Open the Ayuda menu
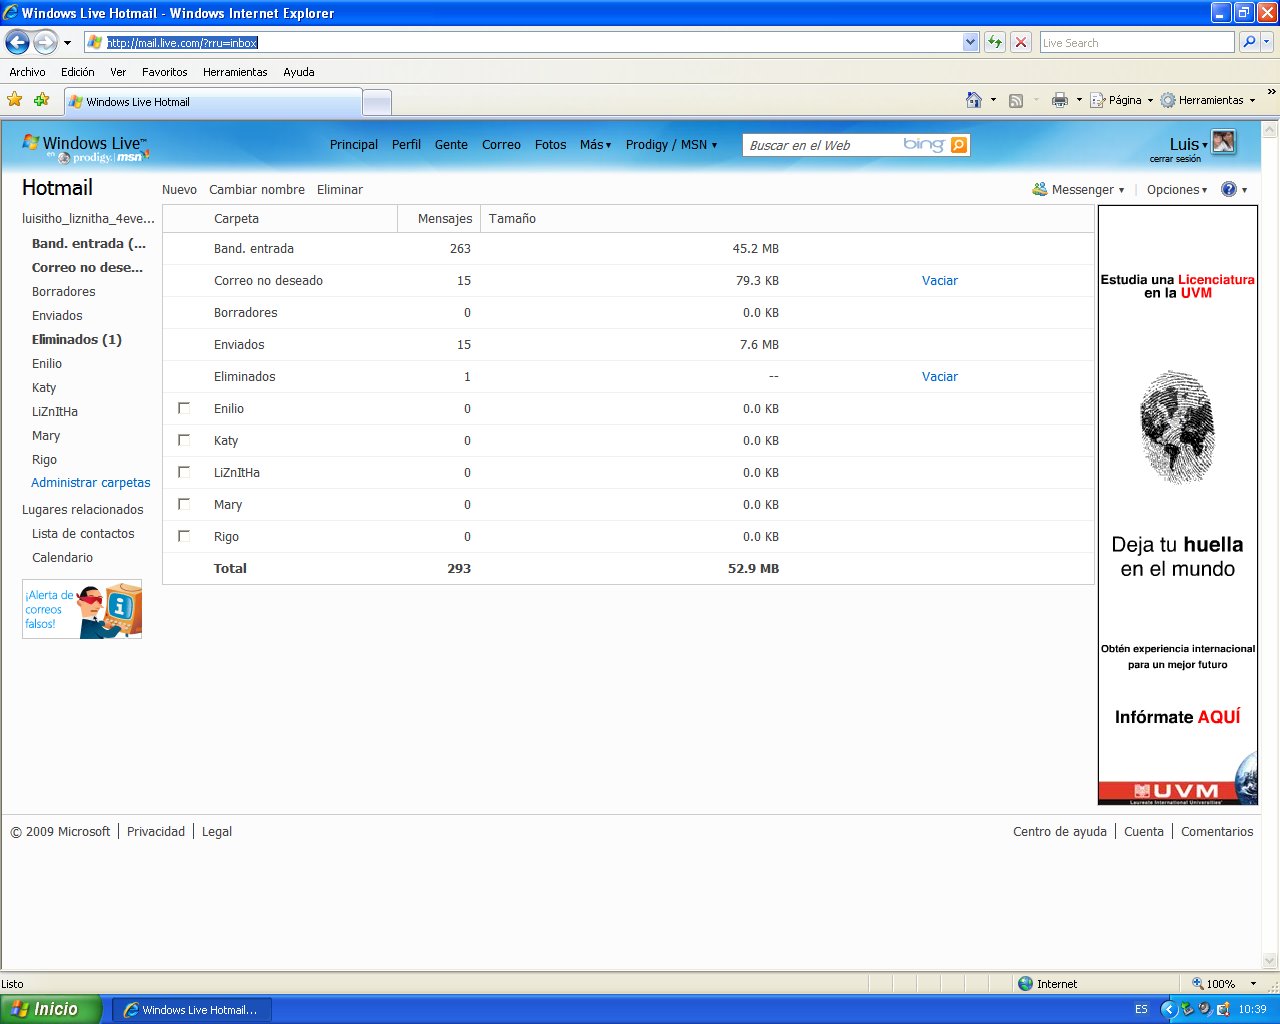The image size is (1280, 1024). pos(298,72)
